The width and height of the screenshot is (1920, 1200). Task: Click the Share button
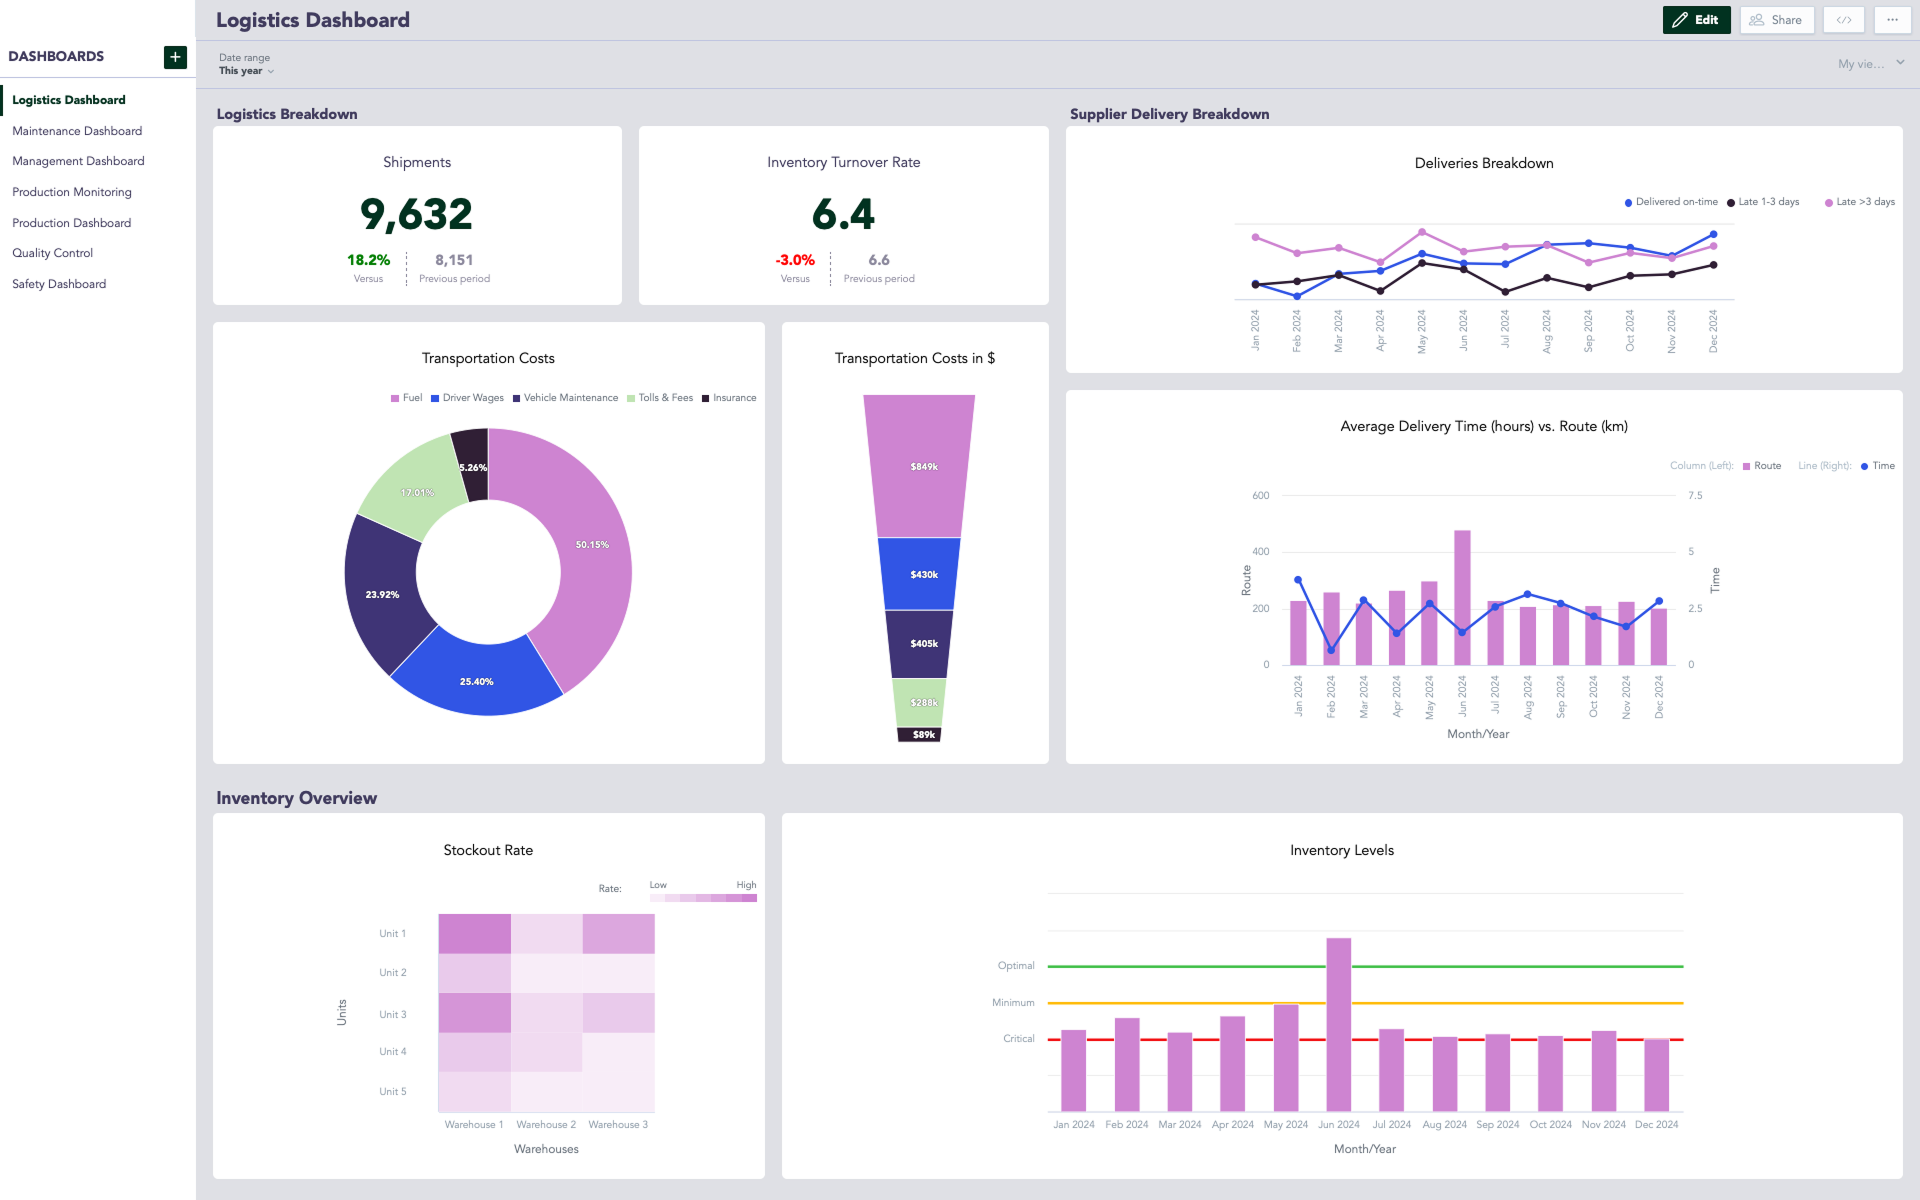1777,19
